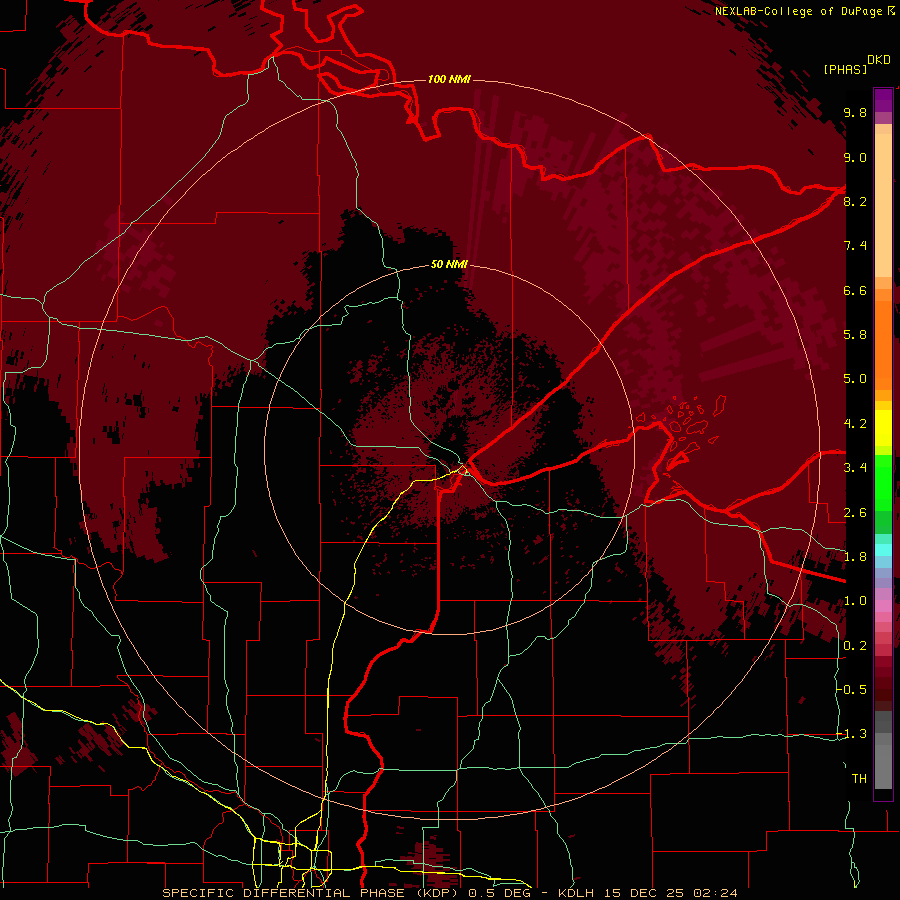Click the 2.6 legend value

[x=855, y=513]
